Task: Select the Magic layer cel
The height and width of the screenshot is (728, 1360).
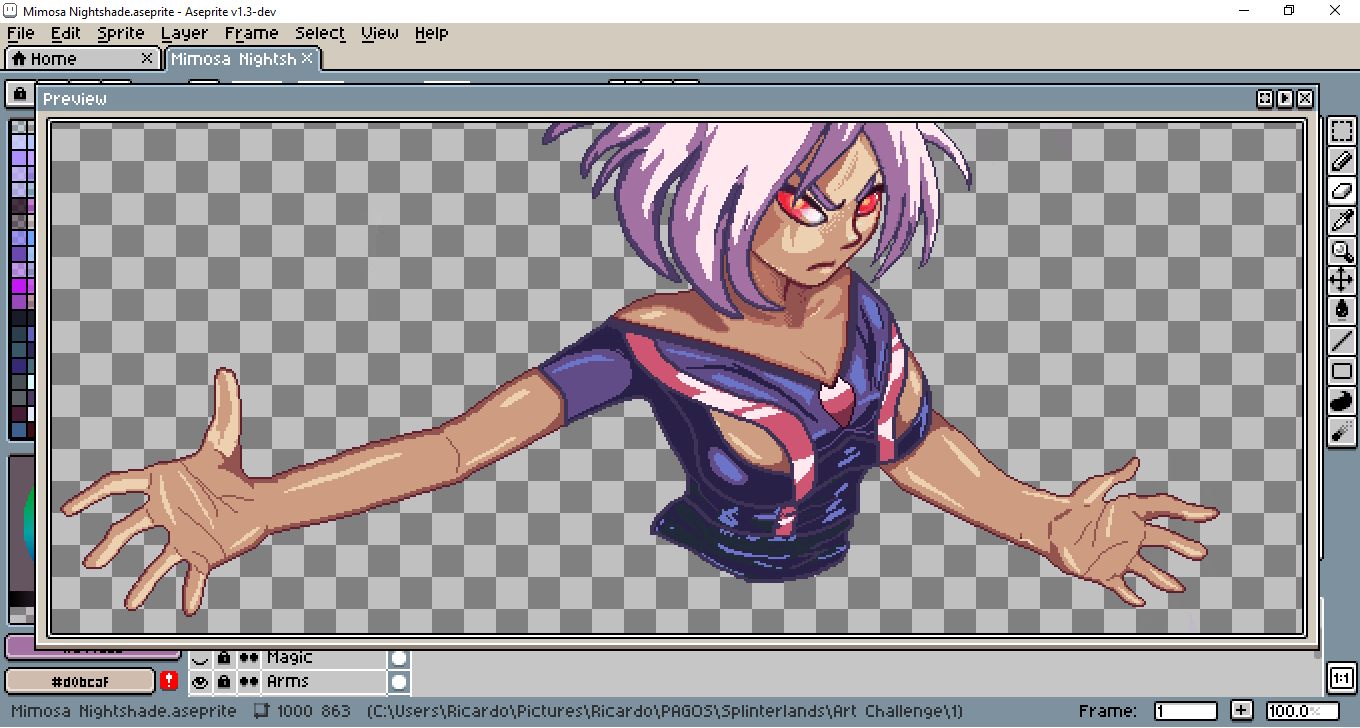Action: [399, 658]
